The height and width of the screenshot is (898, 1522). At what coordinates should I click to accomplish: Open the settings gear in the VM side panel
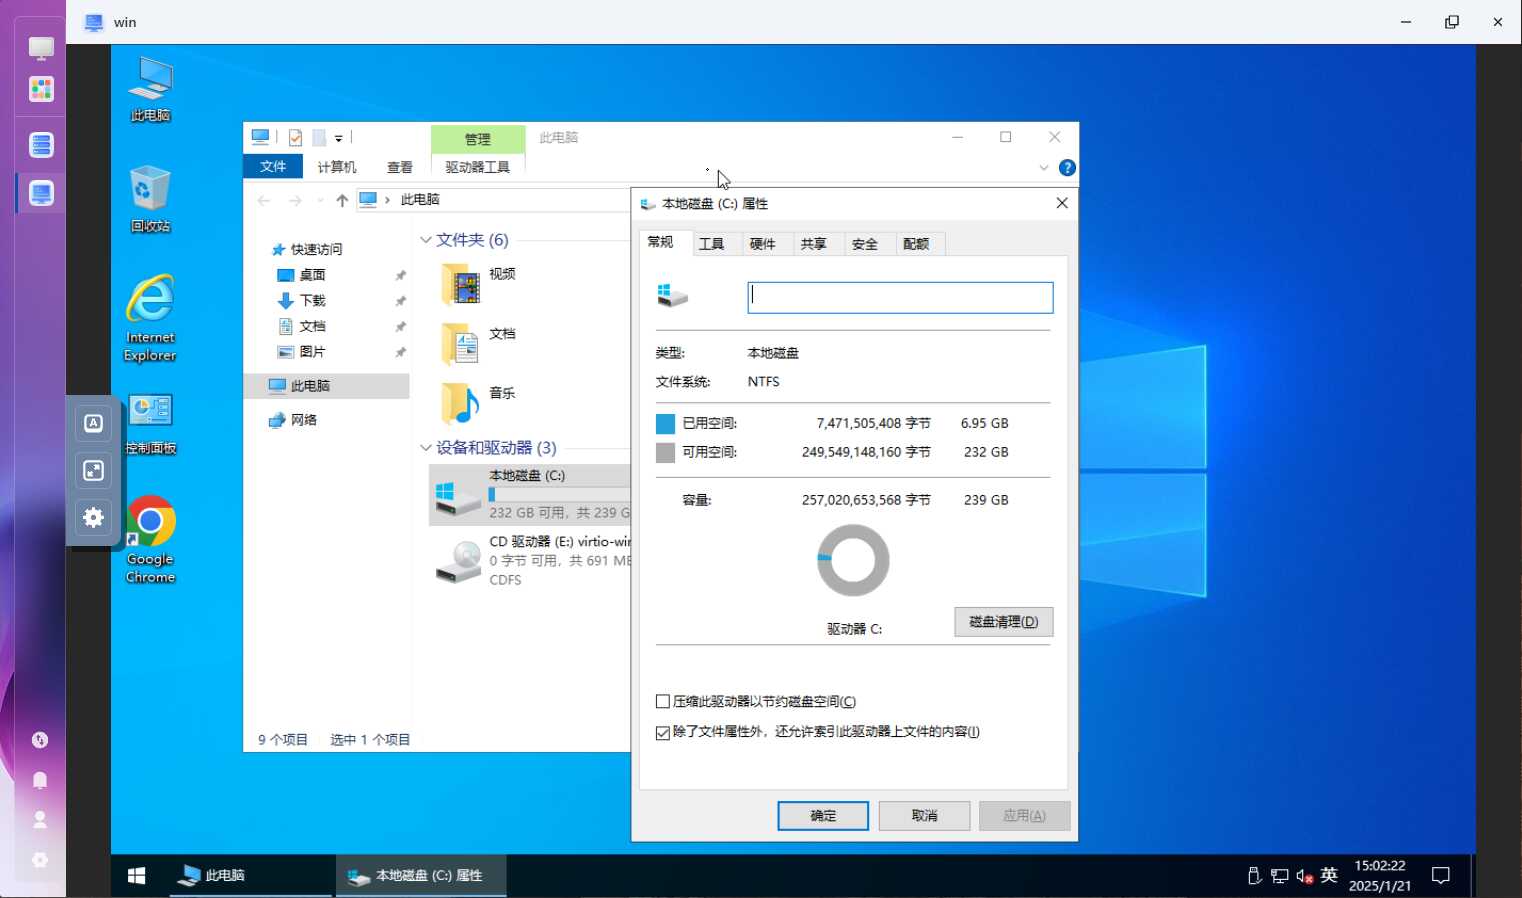pos(93,518)
